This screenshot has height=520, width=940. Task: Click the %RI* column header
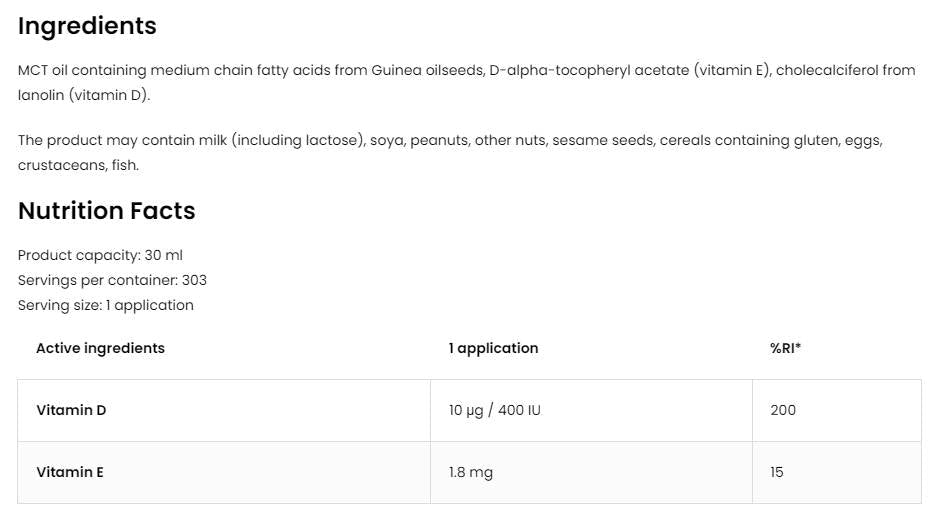pos(785,348)
